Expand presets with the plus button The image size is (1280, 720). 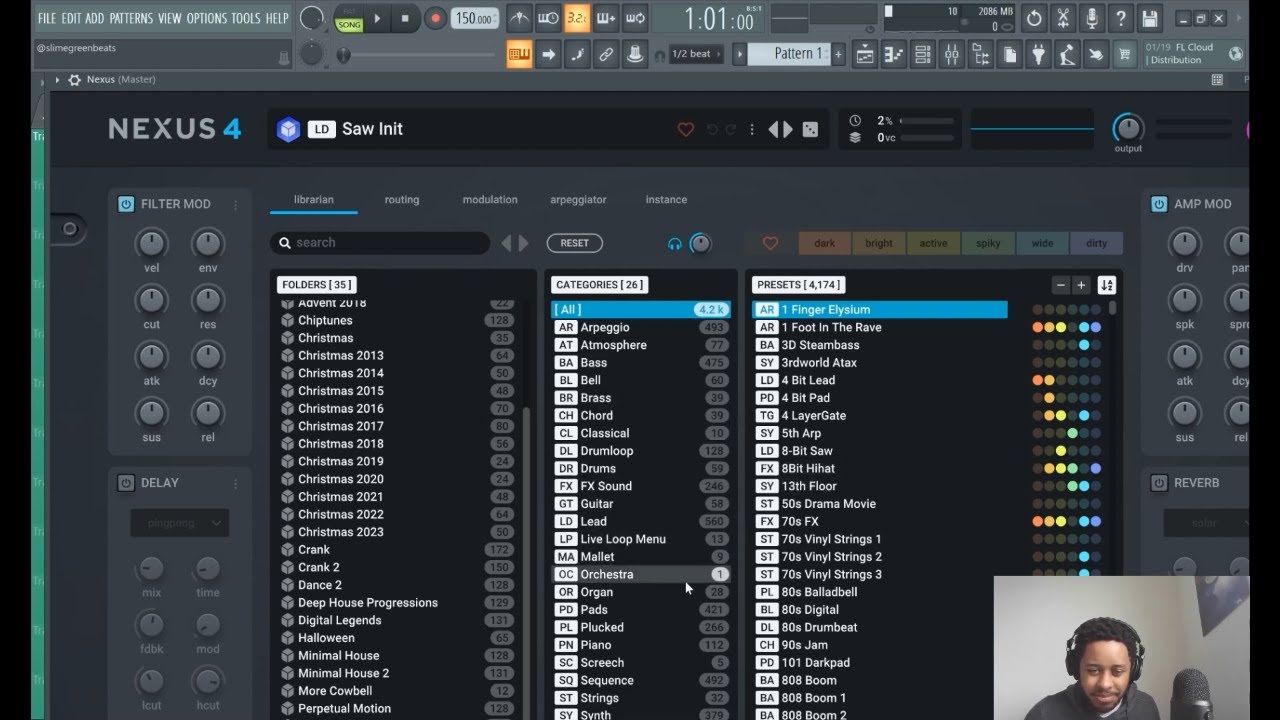[1081, 285]
